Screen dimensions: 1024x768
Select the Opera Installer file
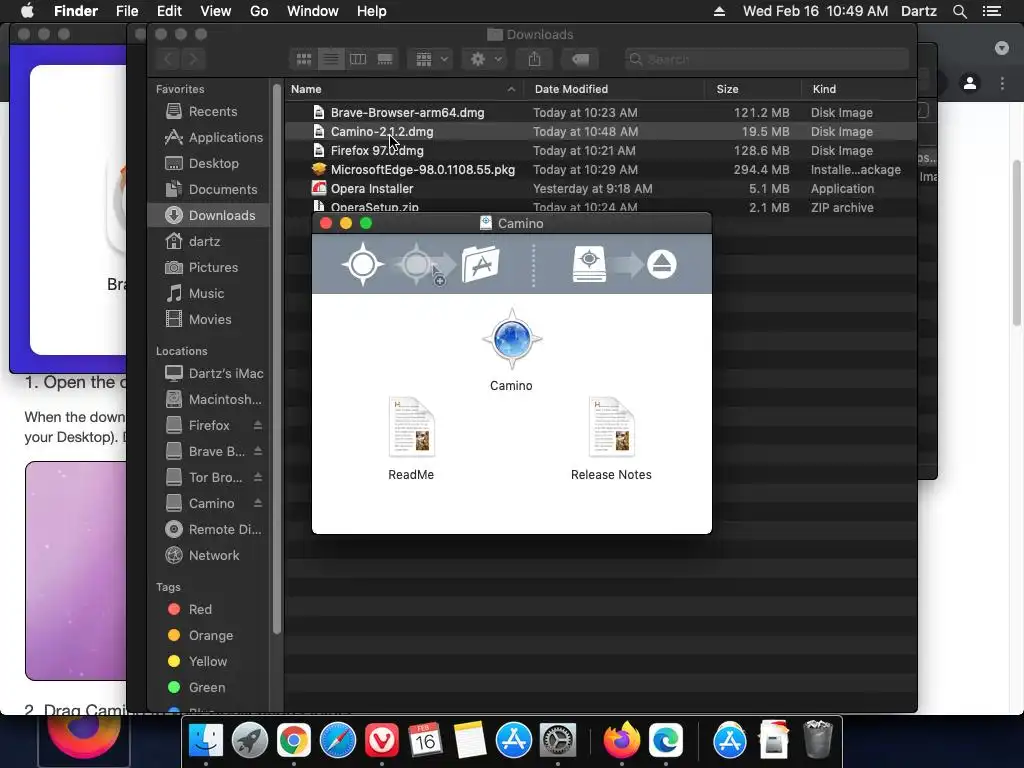pyautogui.click(x=601, y=188)
